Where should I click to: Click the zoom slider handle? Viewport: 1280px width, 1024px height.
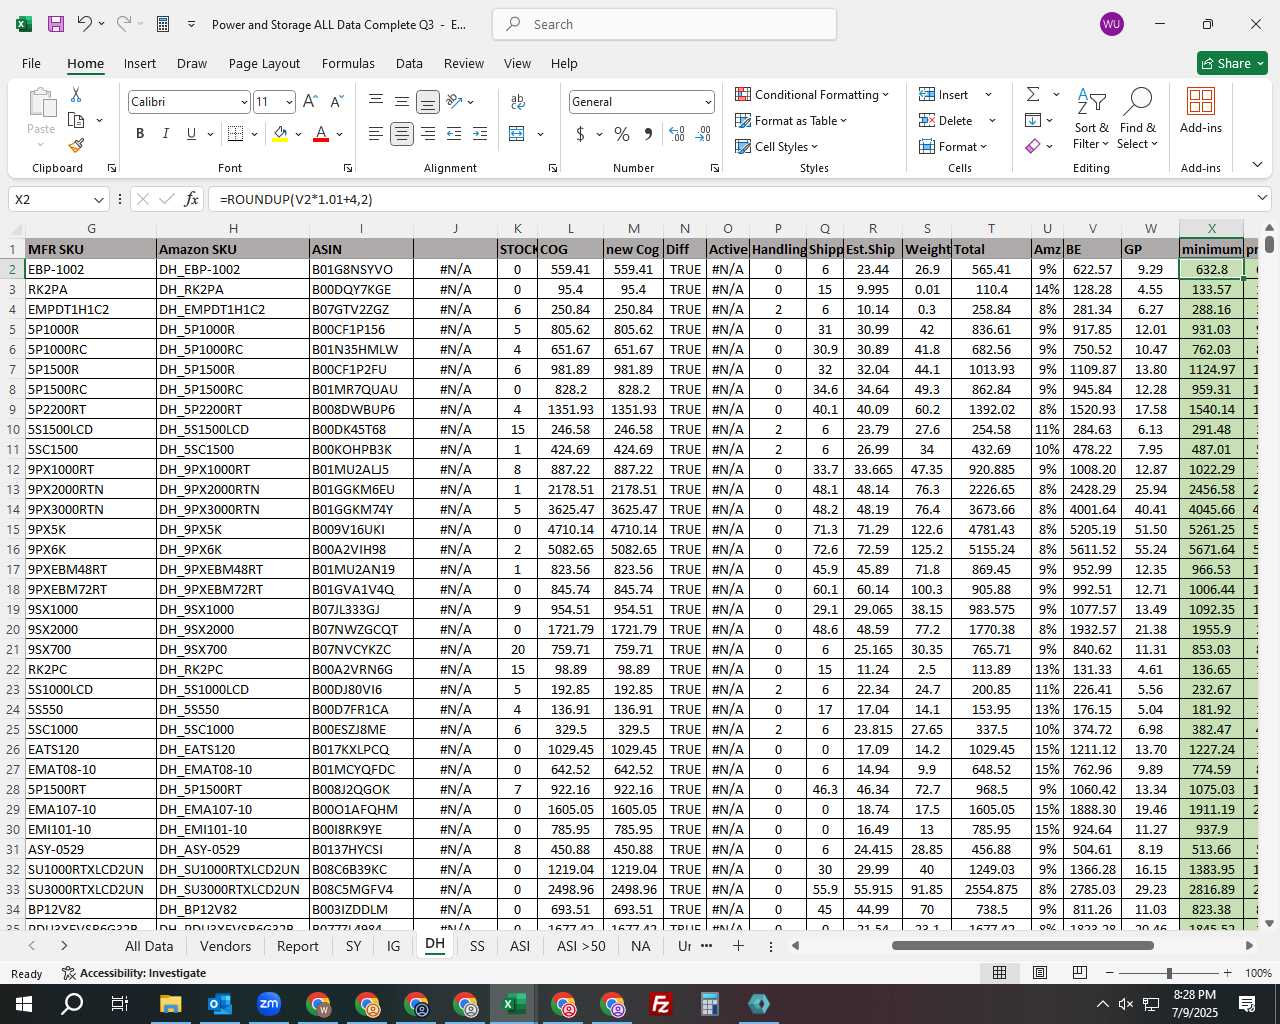[x=1169, y=973]
